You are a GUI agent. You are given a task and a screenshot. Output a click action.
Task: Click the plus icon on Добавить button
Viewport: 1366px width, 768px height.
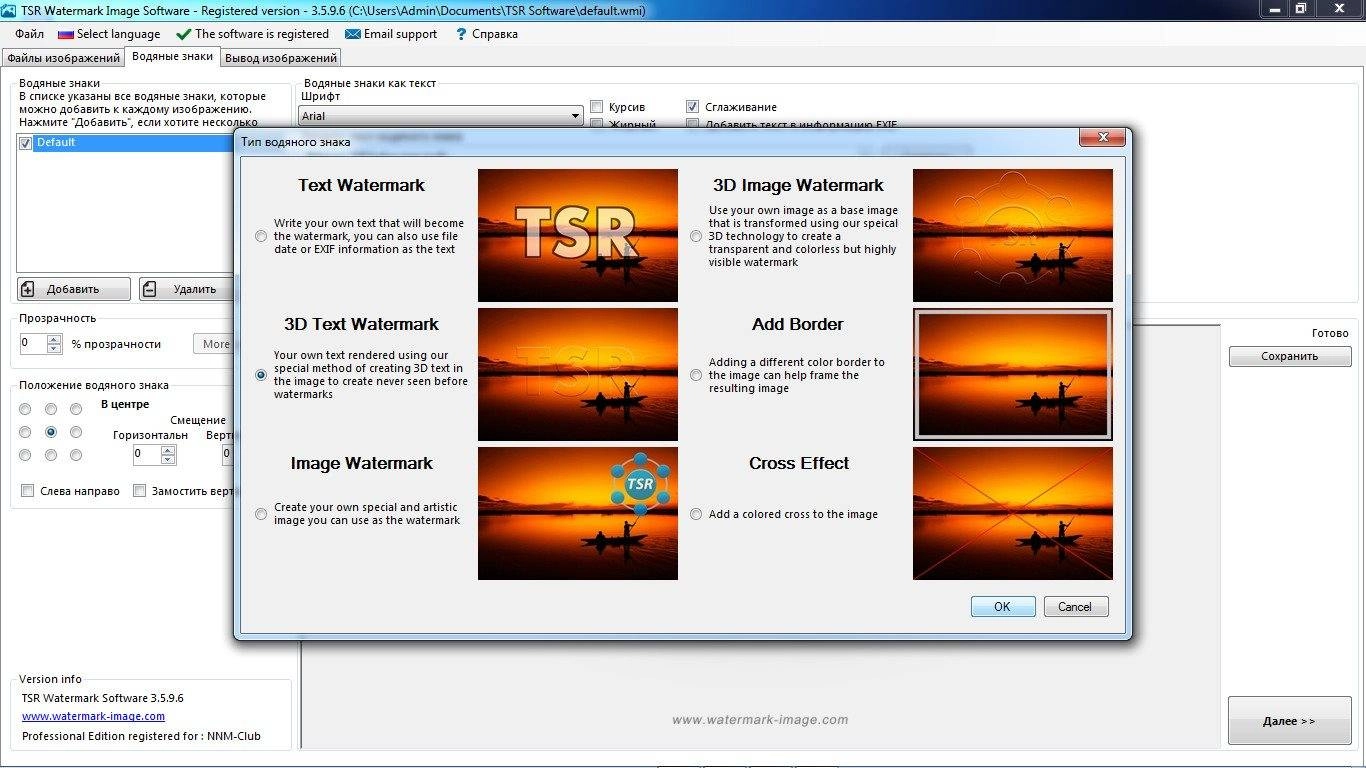(28, 289)
